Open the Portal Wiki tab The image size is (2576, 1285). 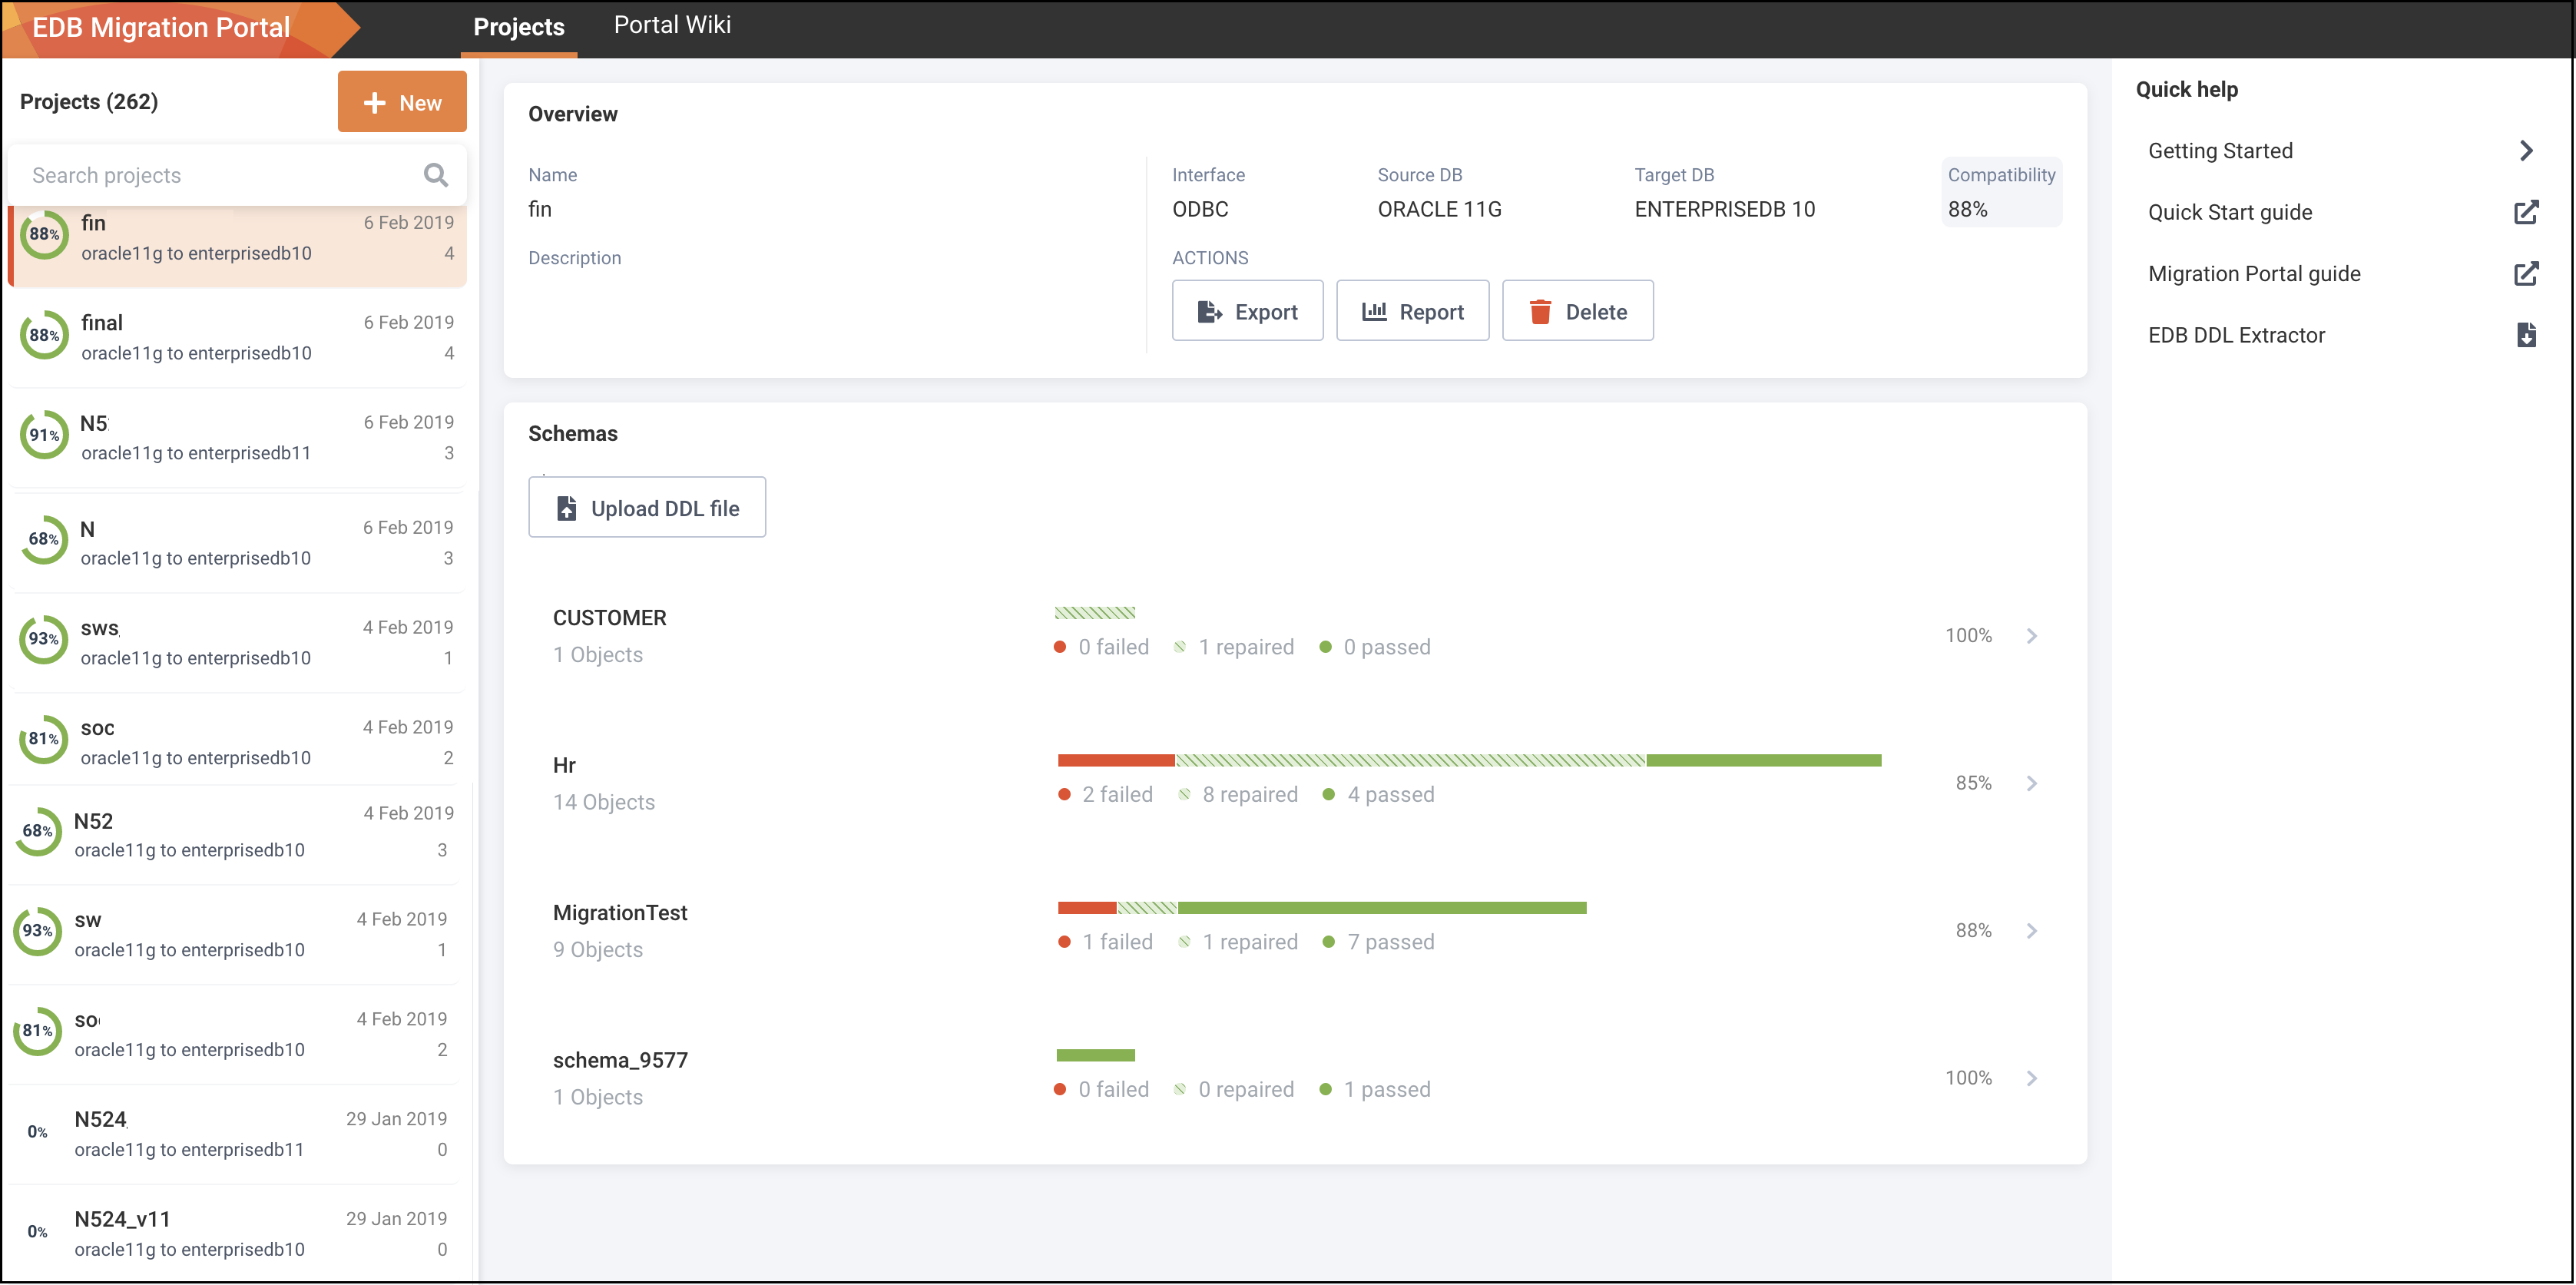tap(672, 25)
